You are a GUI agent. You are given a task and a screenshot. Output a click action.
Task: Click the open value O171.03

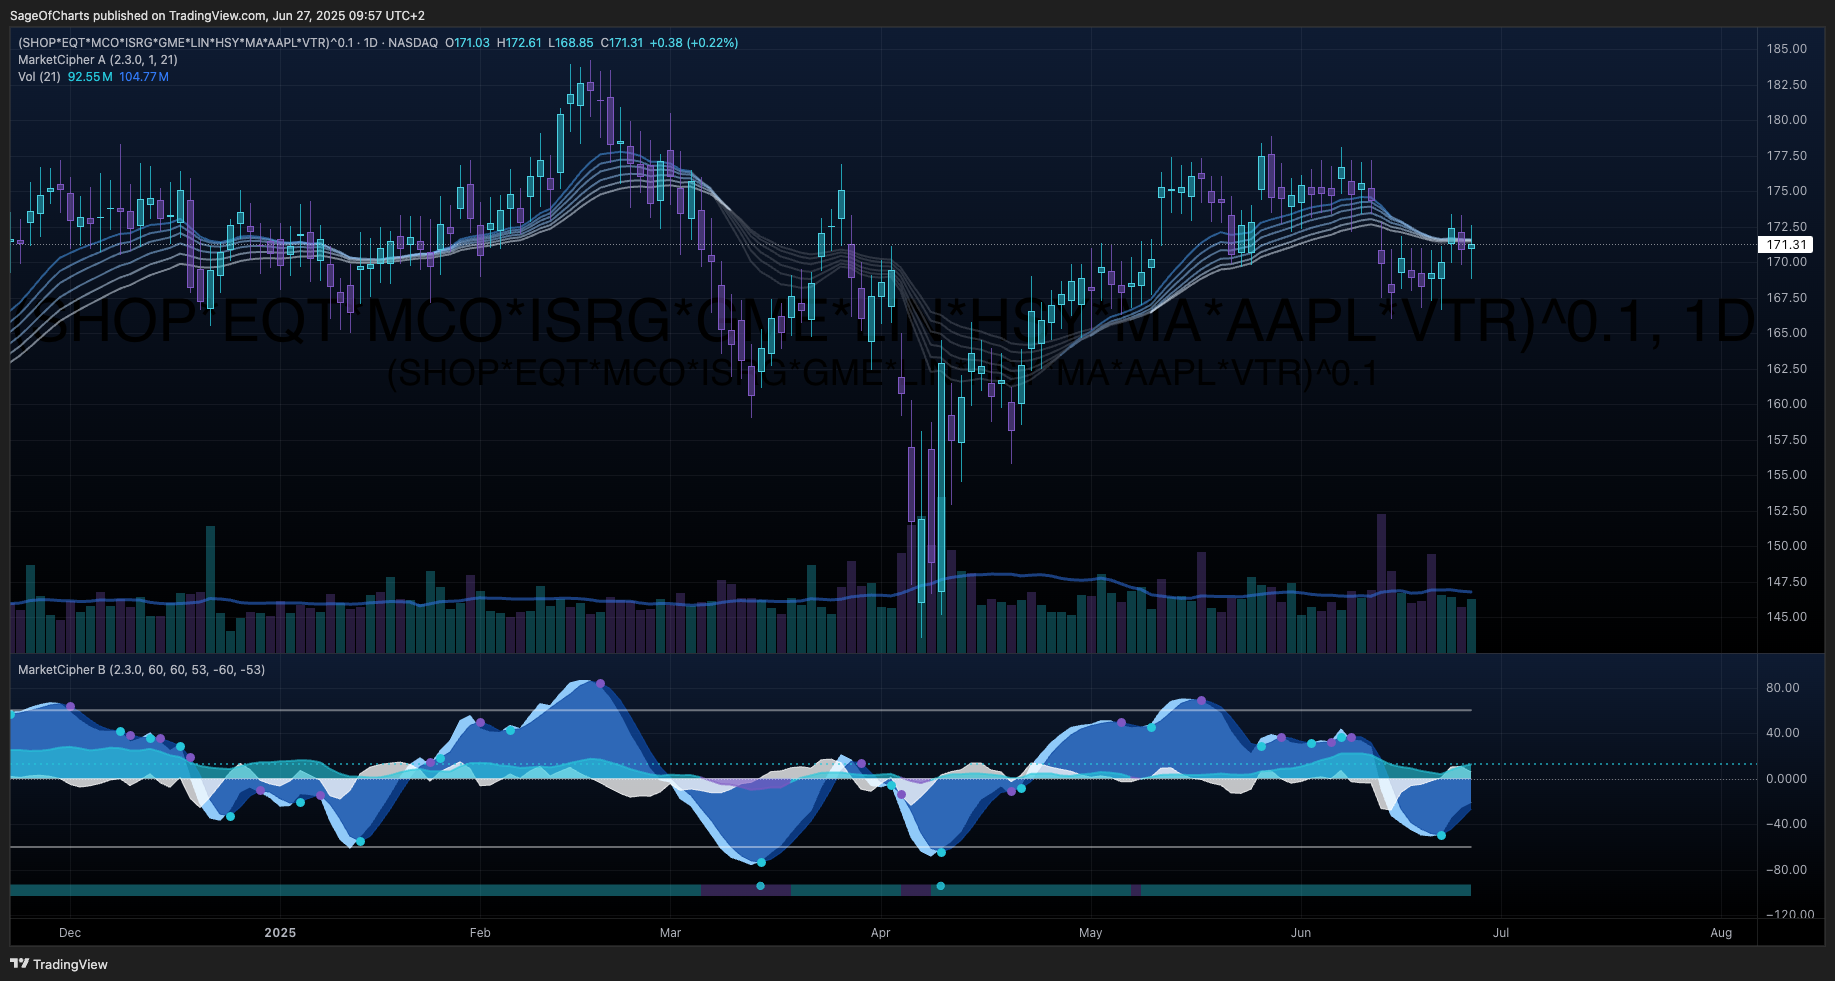pos(468,43)
